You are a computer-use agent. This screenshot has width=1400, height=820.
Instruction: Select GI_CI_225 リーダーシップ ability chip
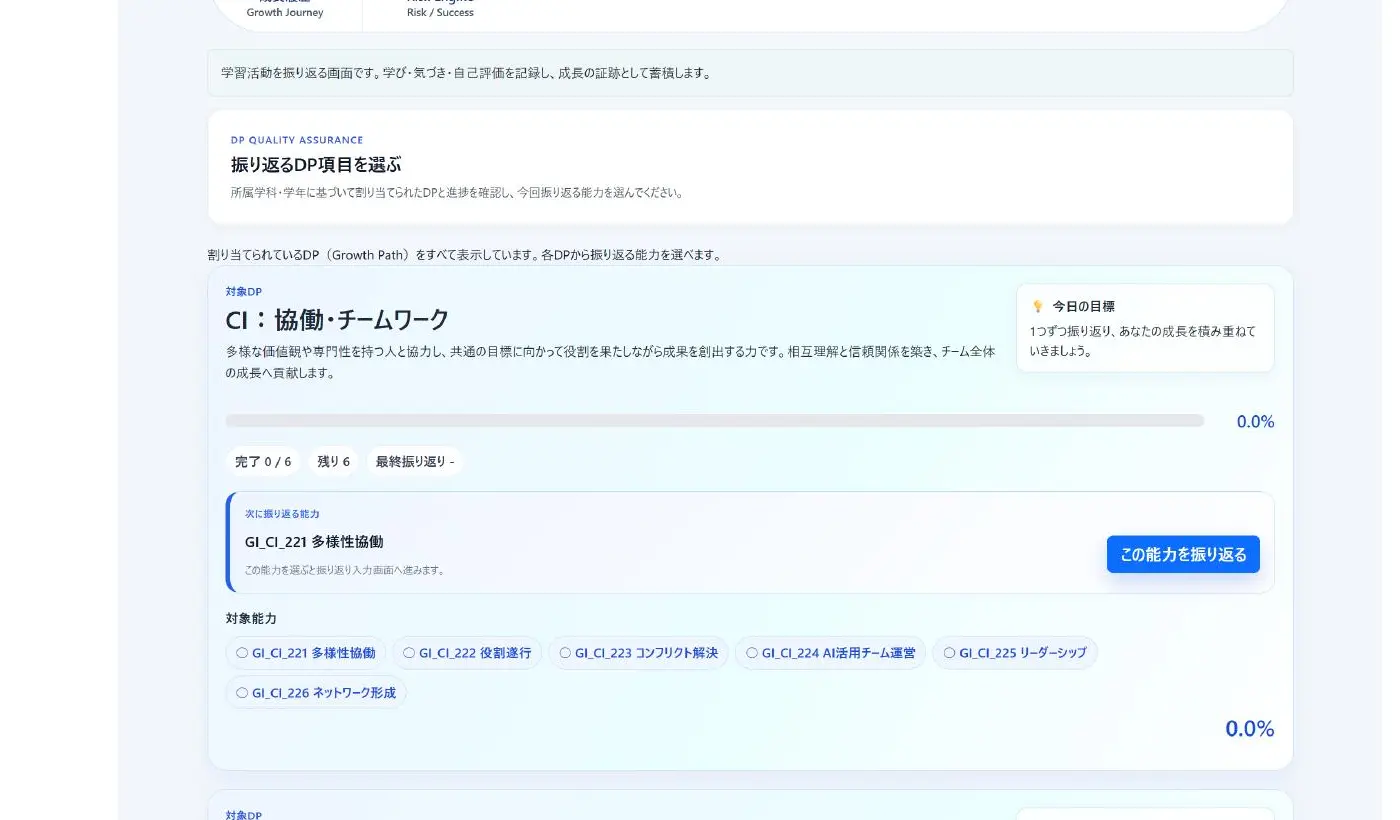pos(1015,653)
